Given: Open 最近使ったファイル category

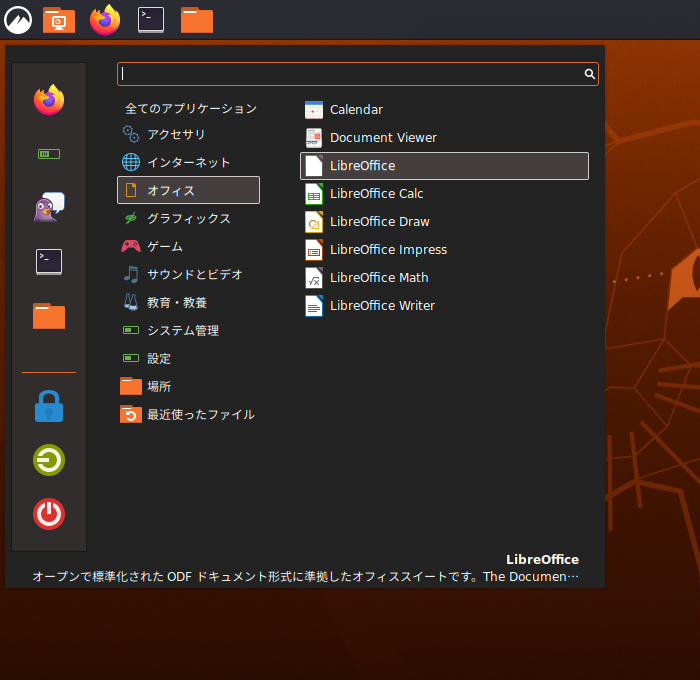Looking at the screenshot, I should coord(188,414).
